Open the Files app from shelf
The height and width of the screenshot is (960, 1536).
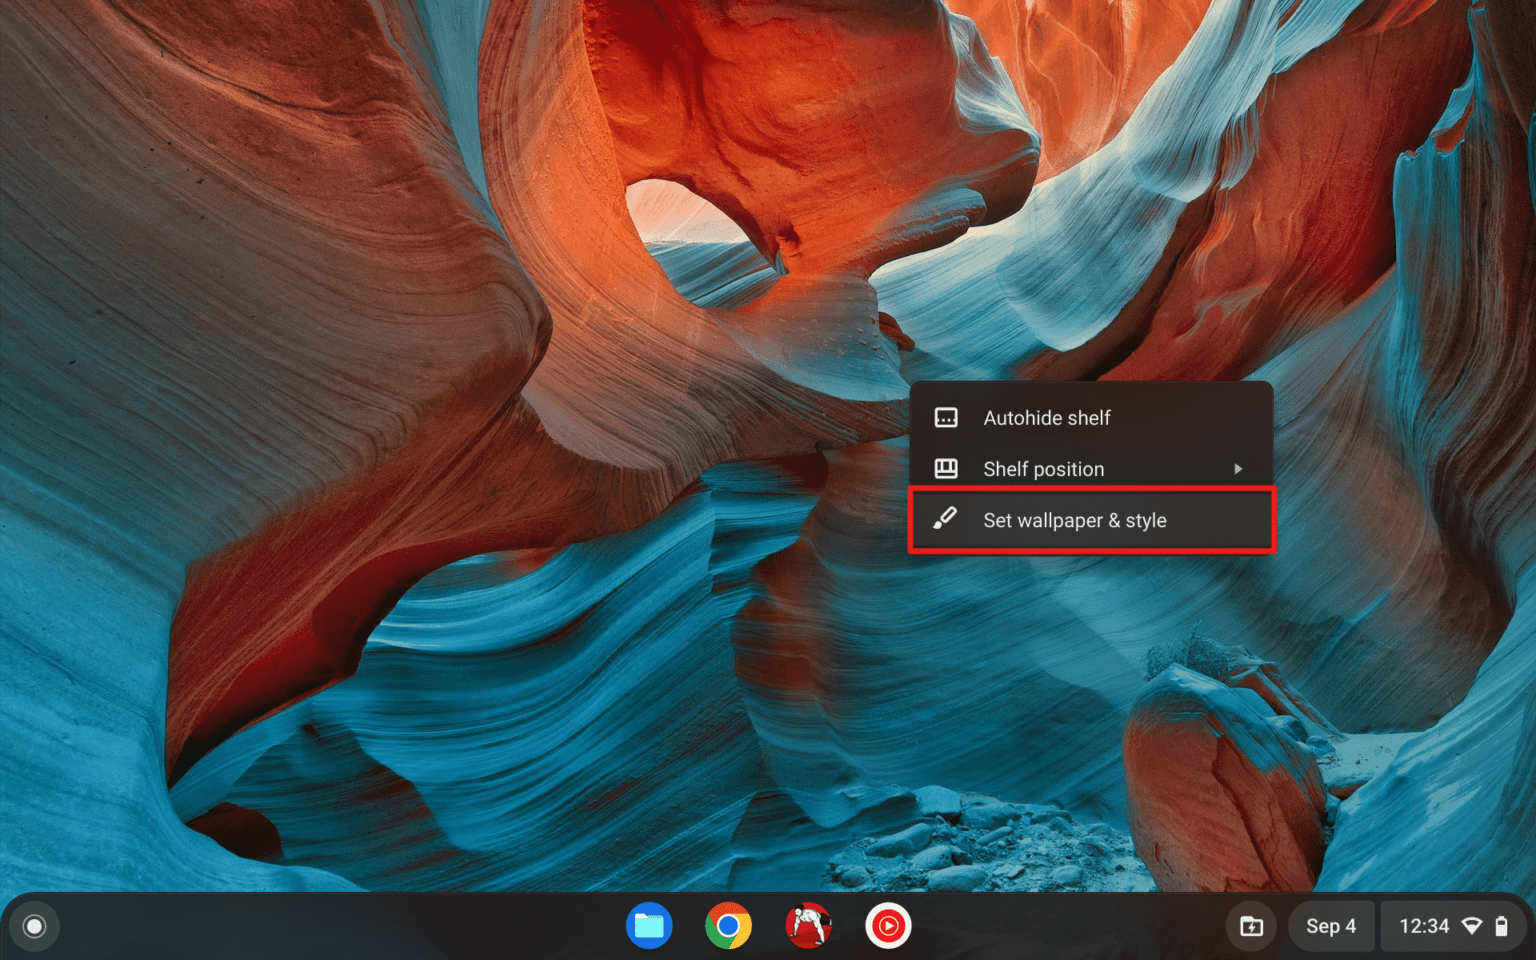649,926
